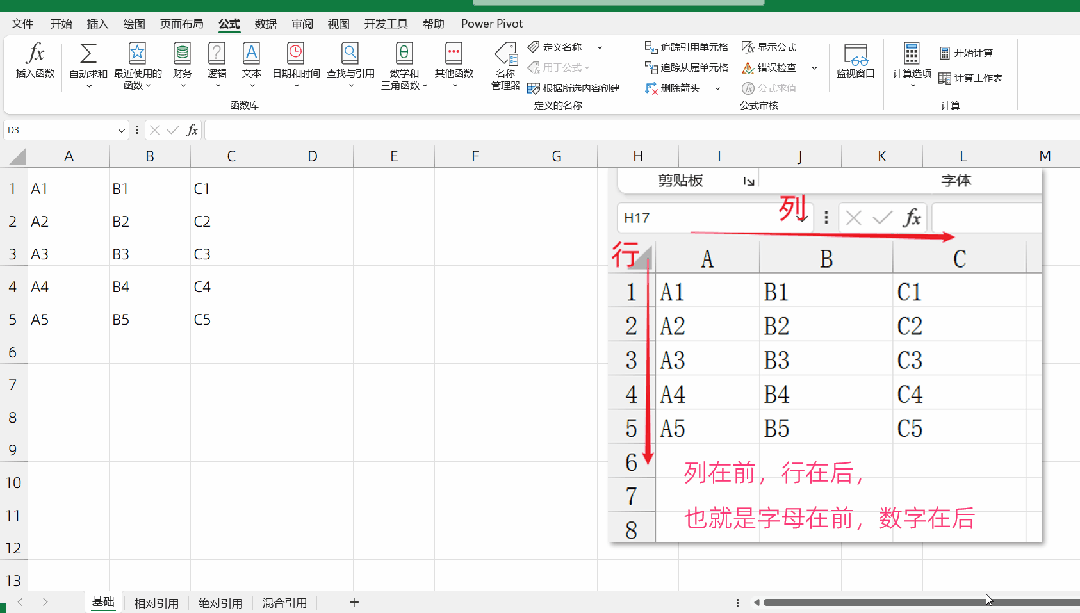Click Create from Selection (根据所选内容创建)
The width and height of the screenshot is (1080, 613).
(573, 88)
